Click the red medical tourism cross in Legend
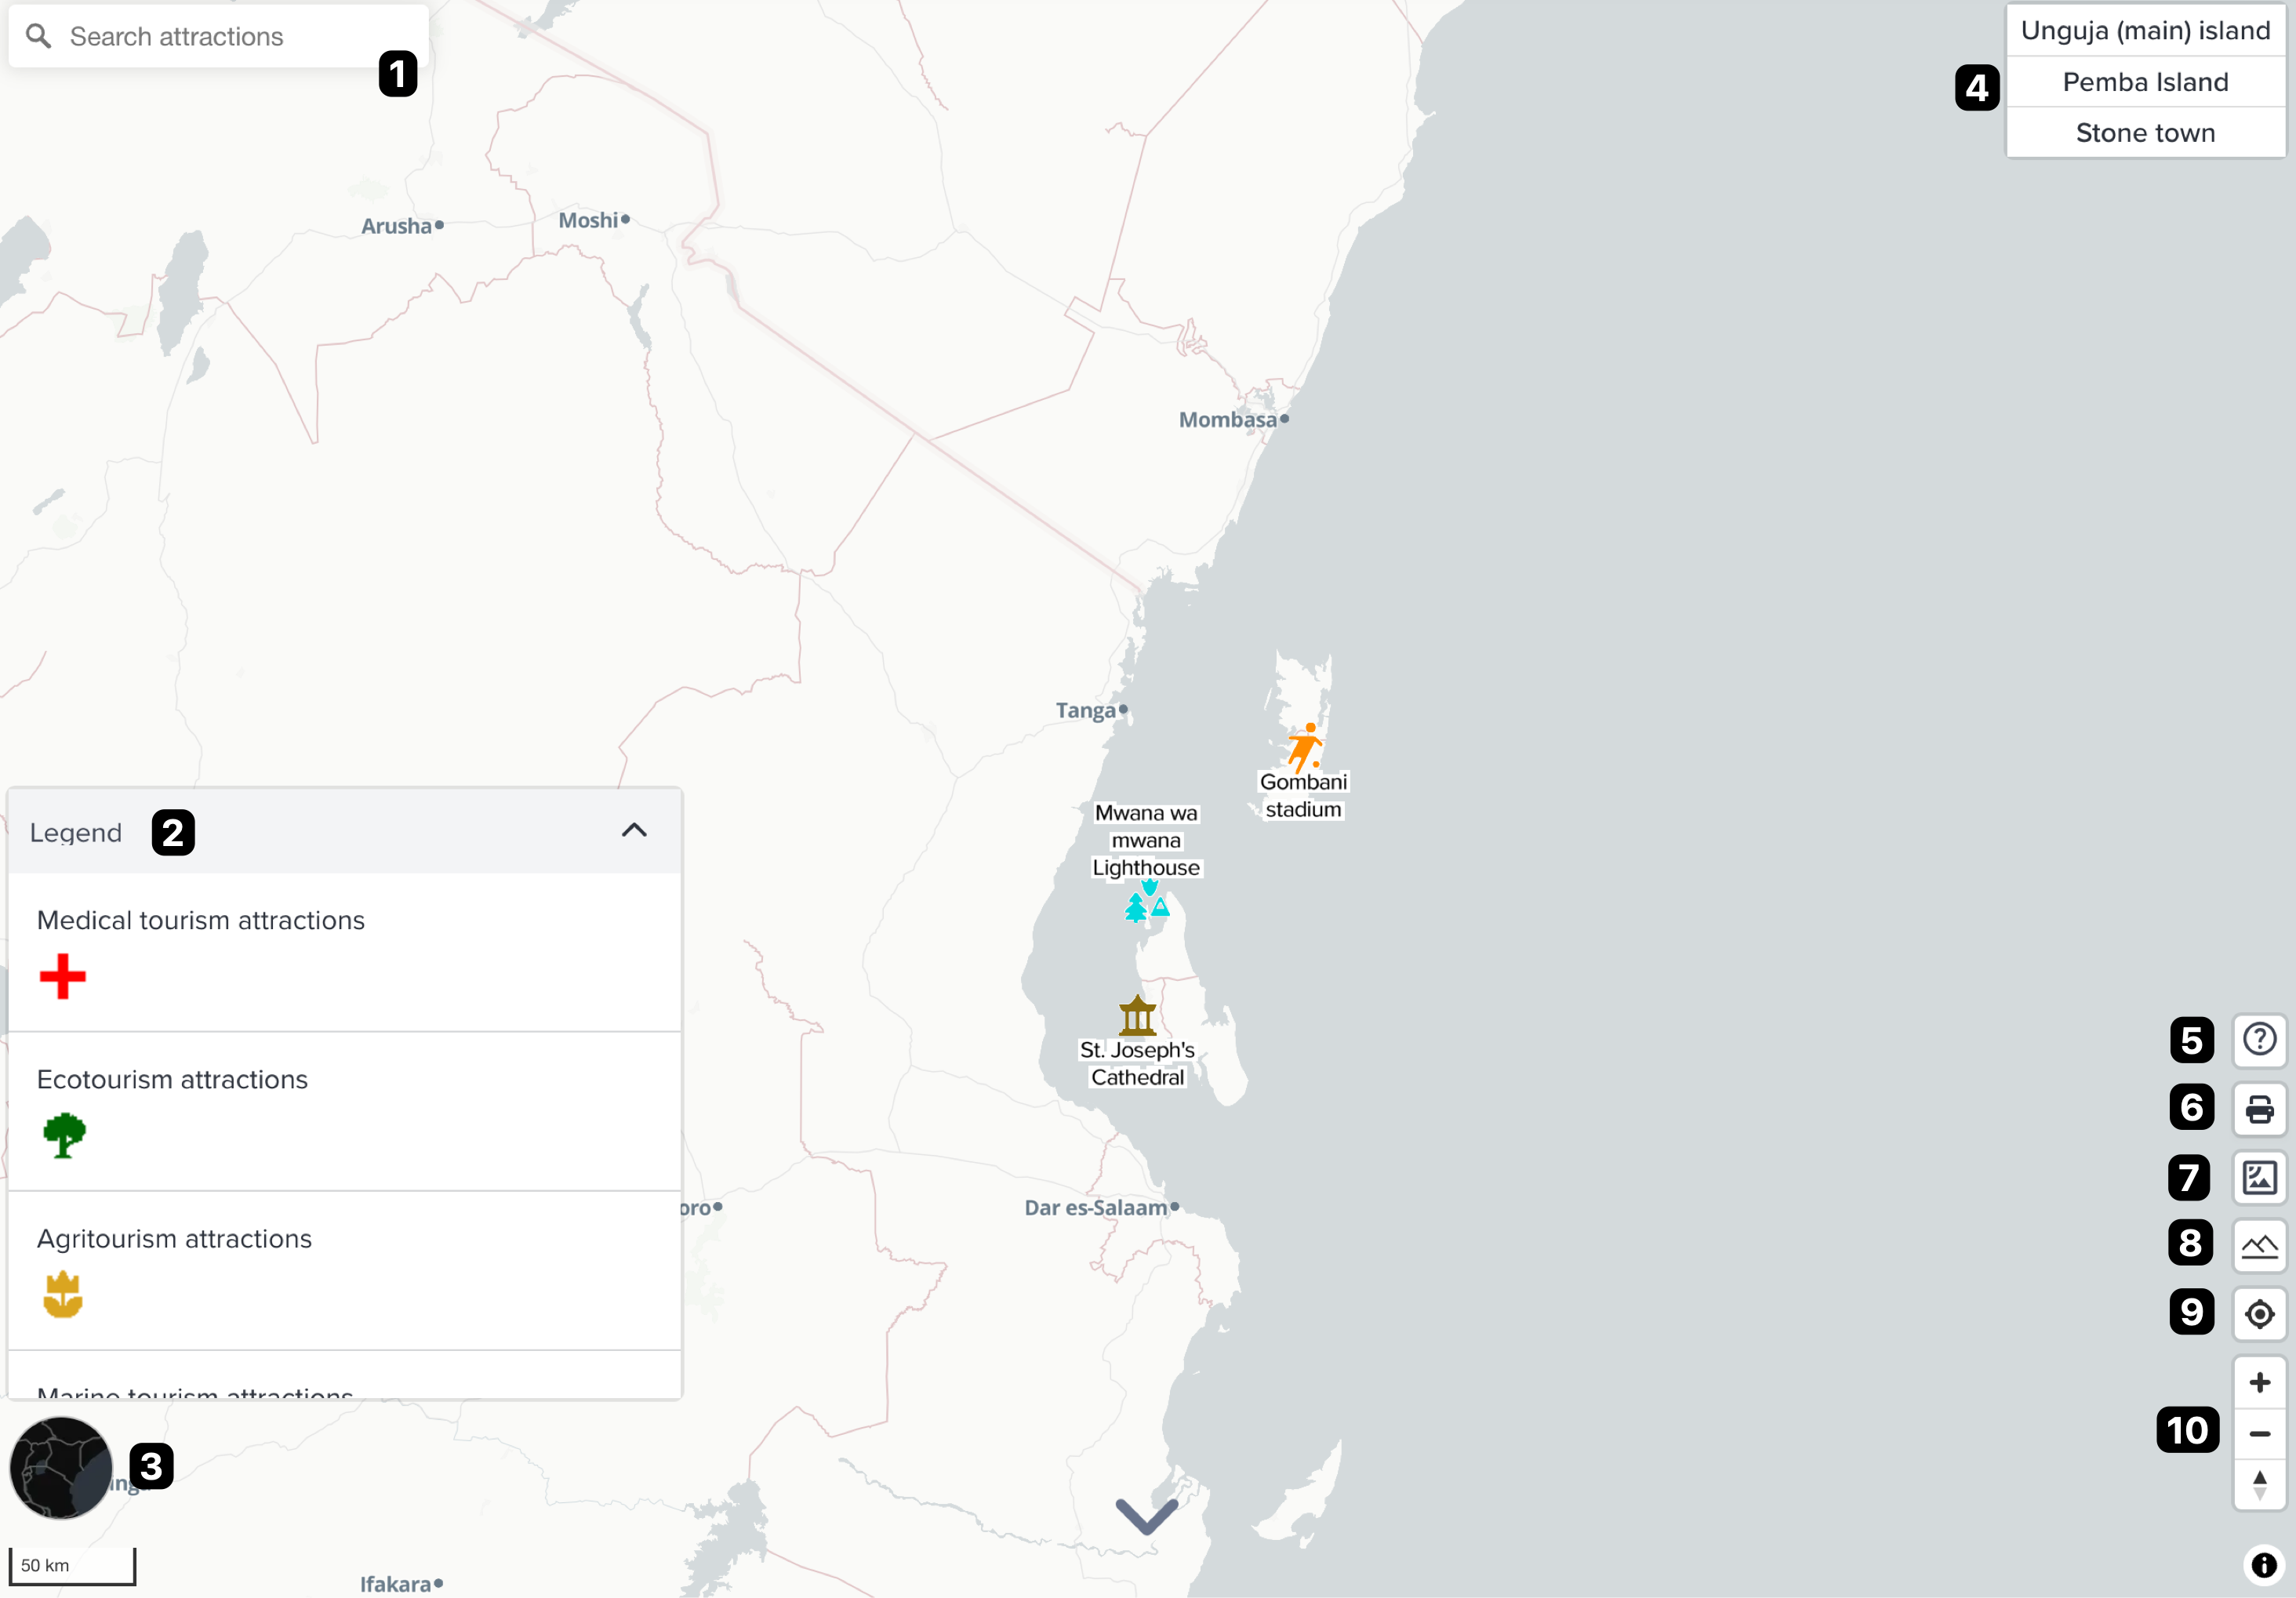 (x=63, y=976)
